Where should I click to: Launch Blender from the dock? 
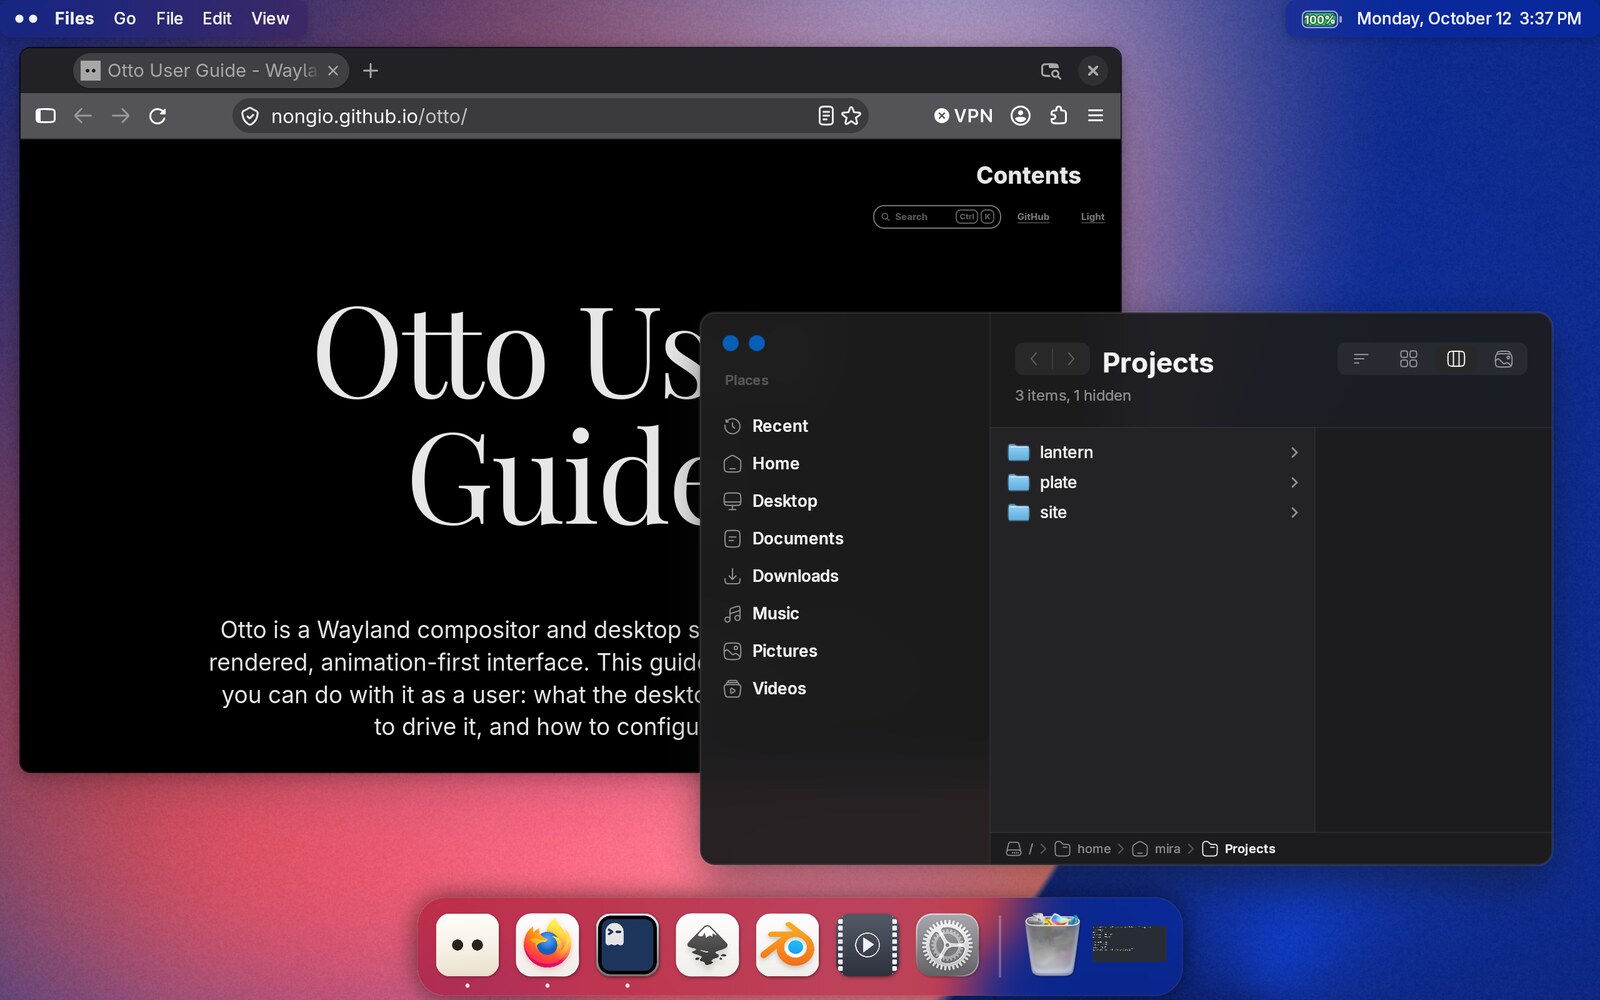[787, 945]
